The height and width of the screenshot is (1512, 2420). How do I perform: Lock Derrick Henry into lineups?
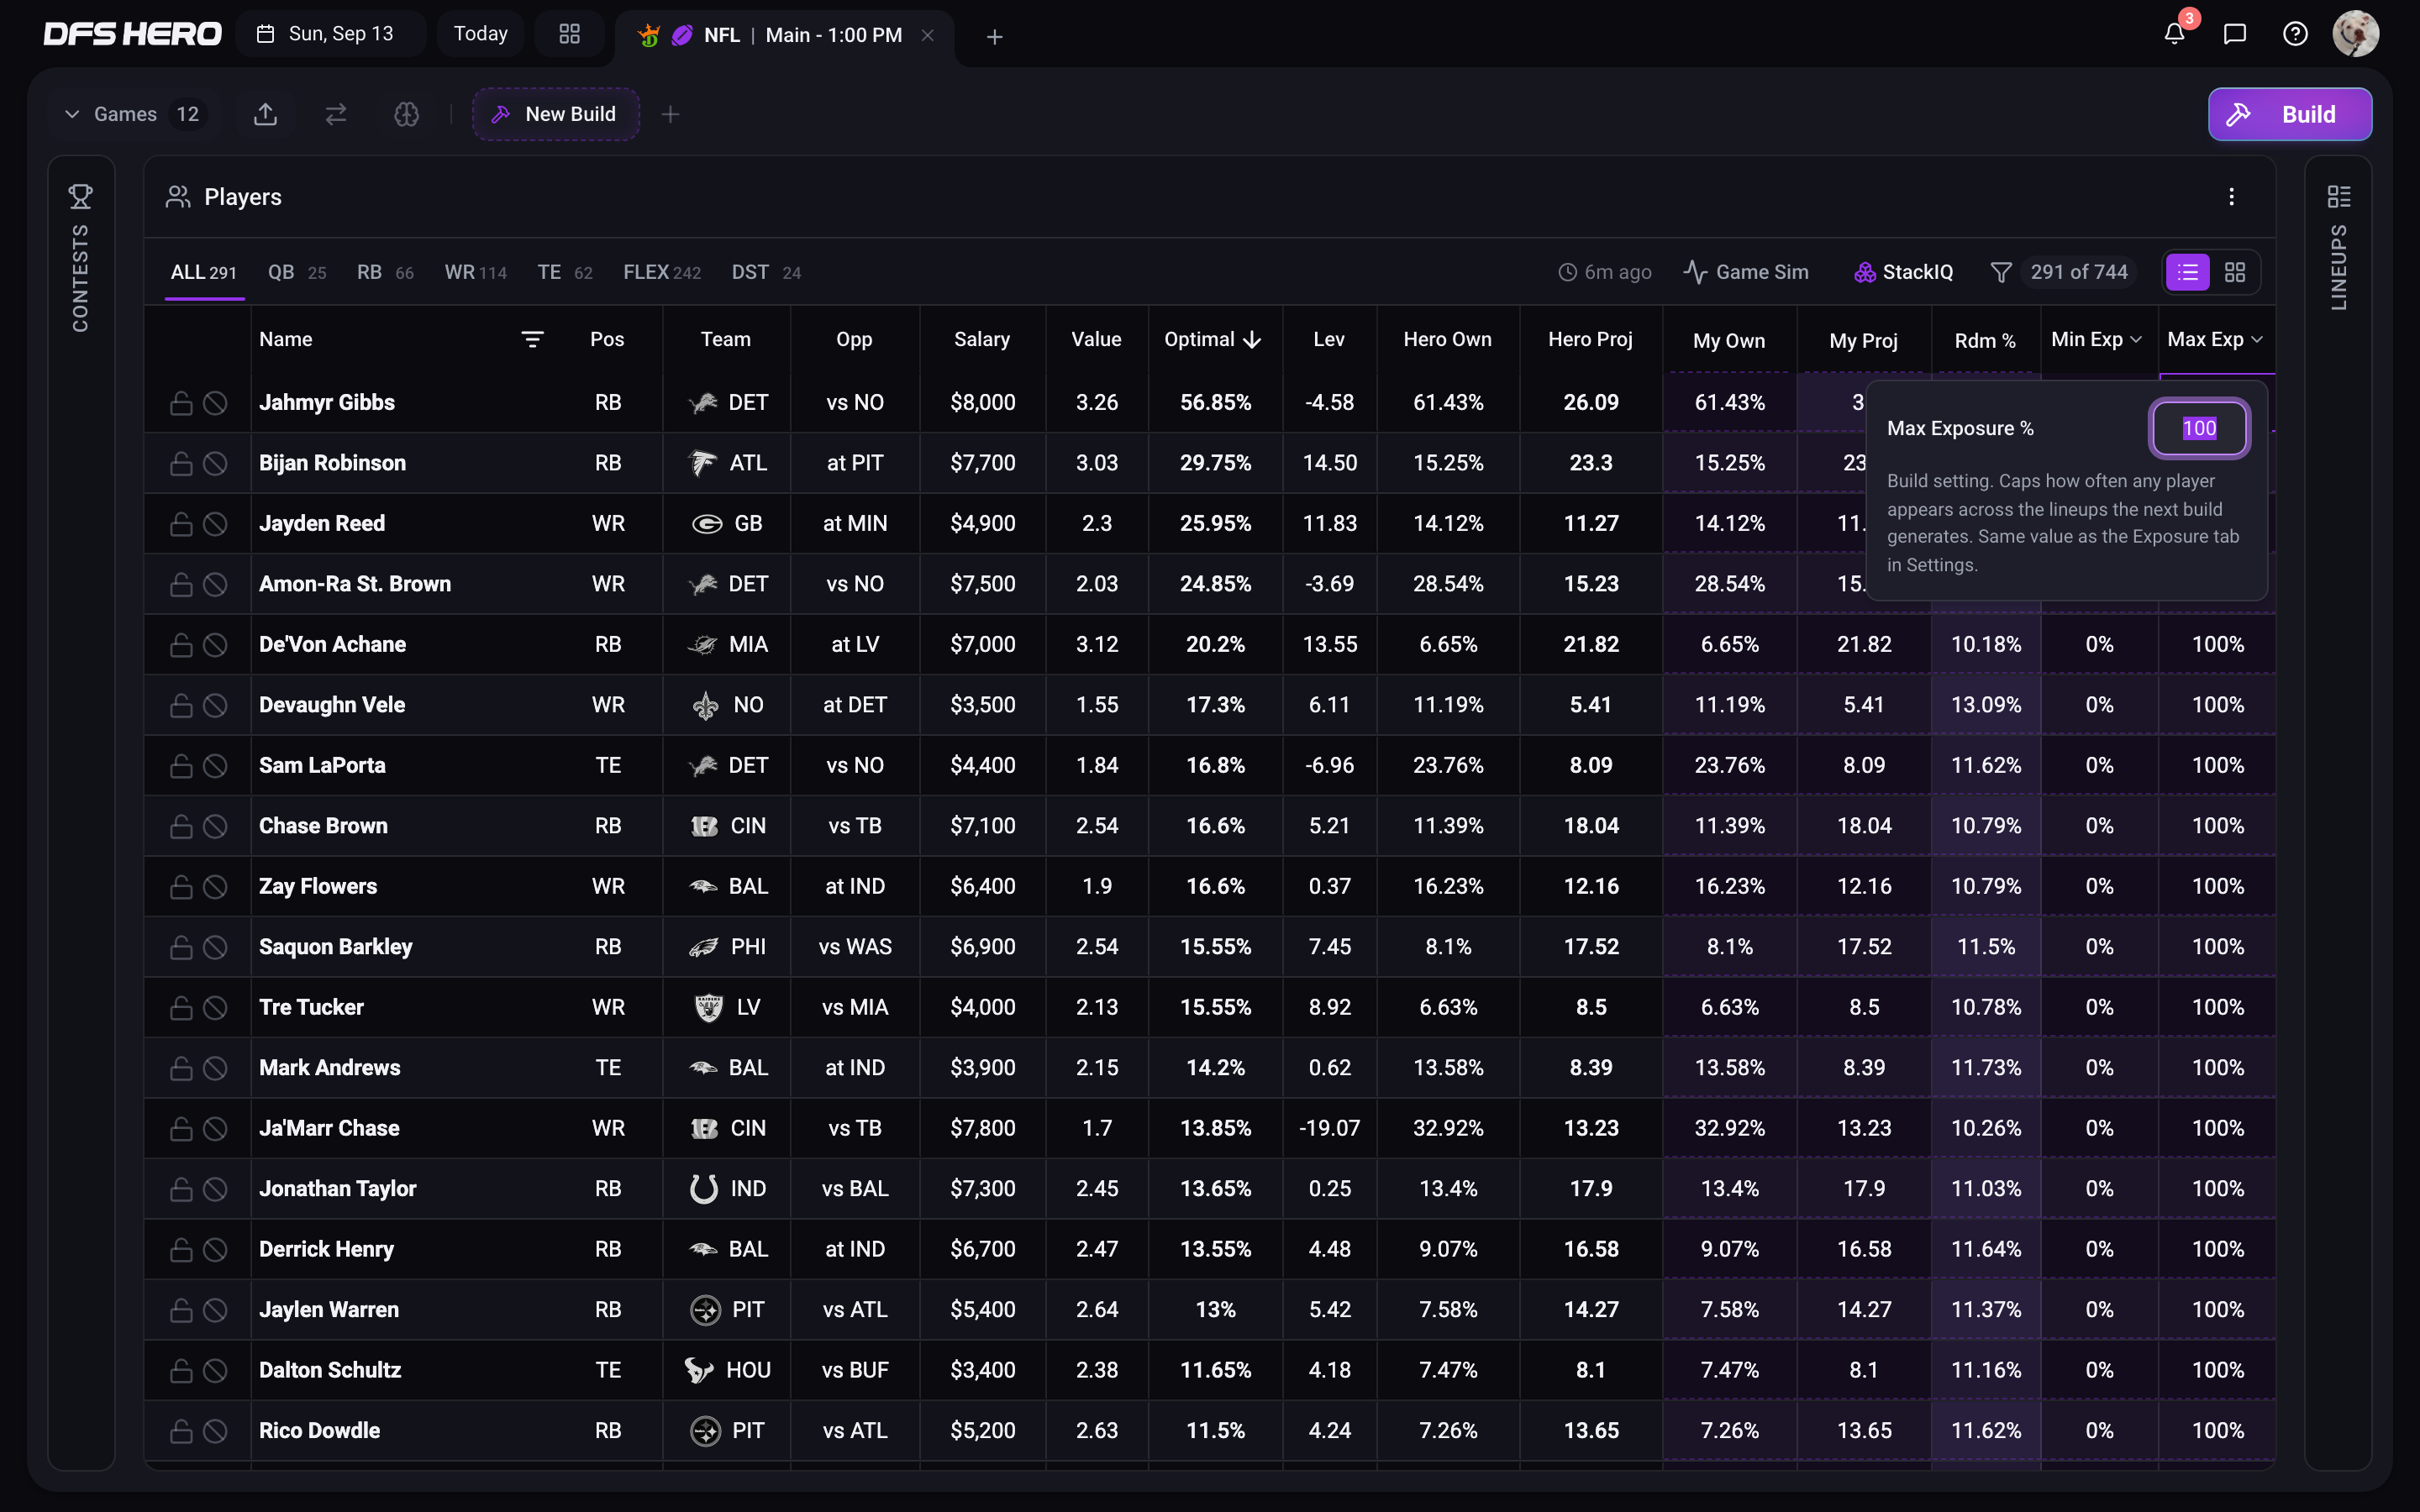point(181,1250)
